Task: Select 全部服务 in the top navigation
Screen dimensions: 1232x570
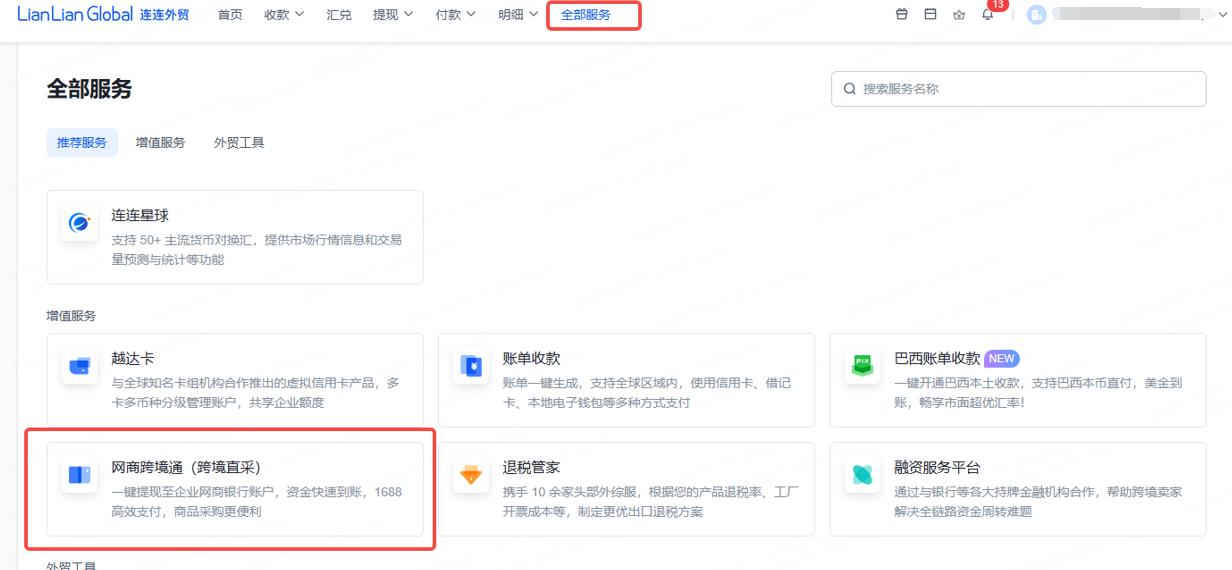Action: (586, 15)
